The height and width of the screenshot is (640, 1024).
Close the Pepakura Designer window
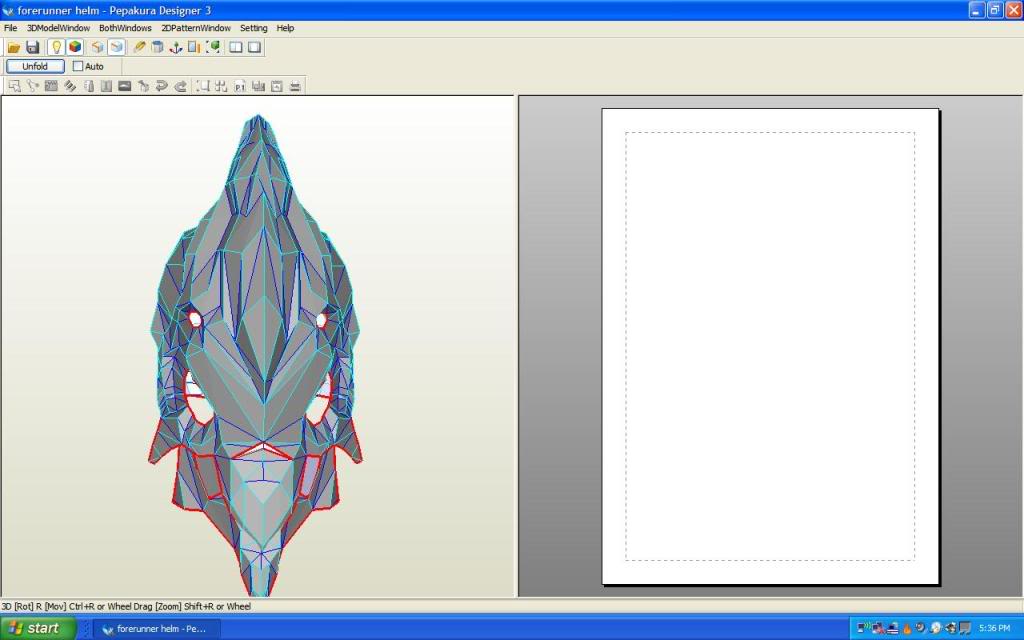1014,10
